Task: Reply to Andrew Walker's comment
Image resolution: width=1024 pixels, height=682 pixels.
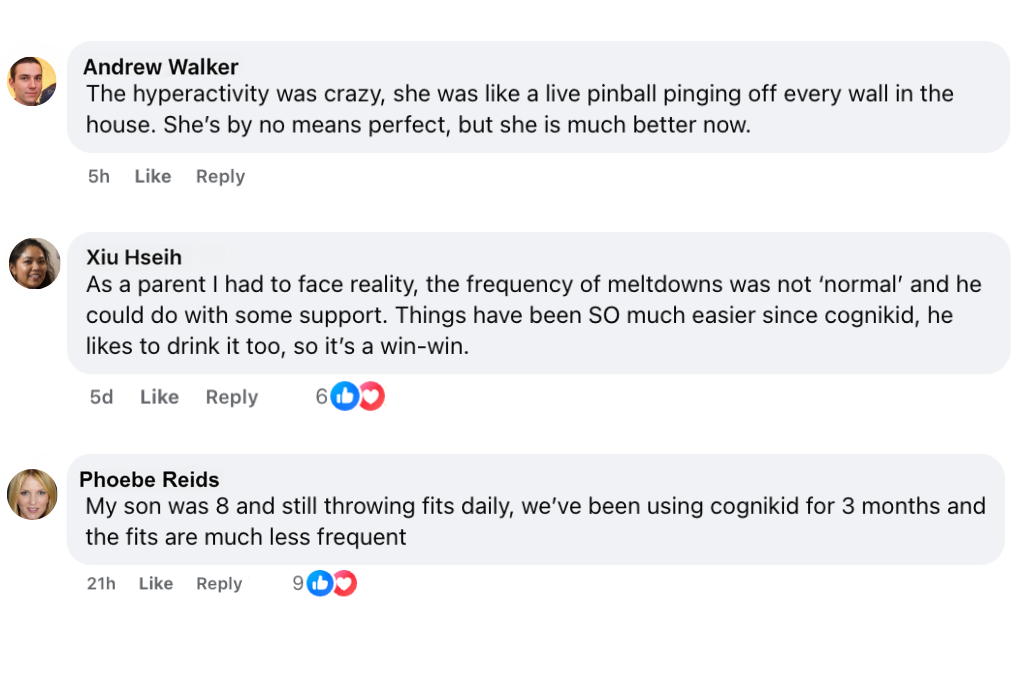Action: point(220,176)
